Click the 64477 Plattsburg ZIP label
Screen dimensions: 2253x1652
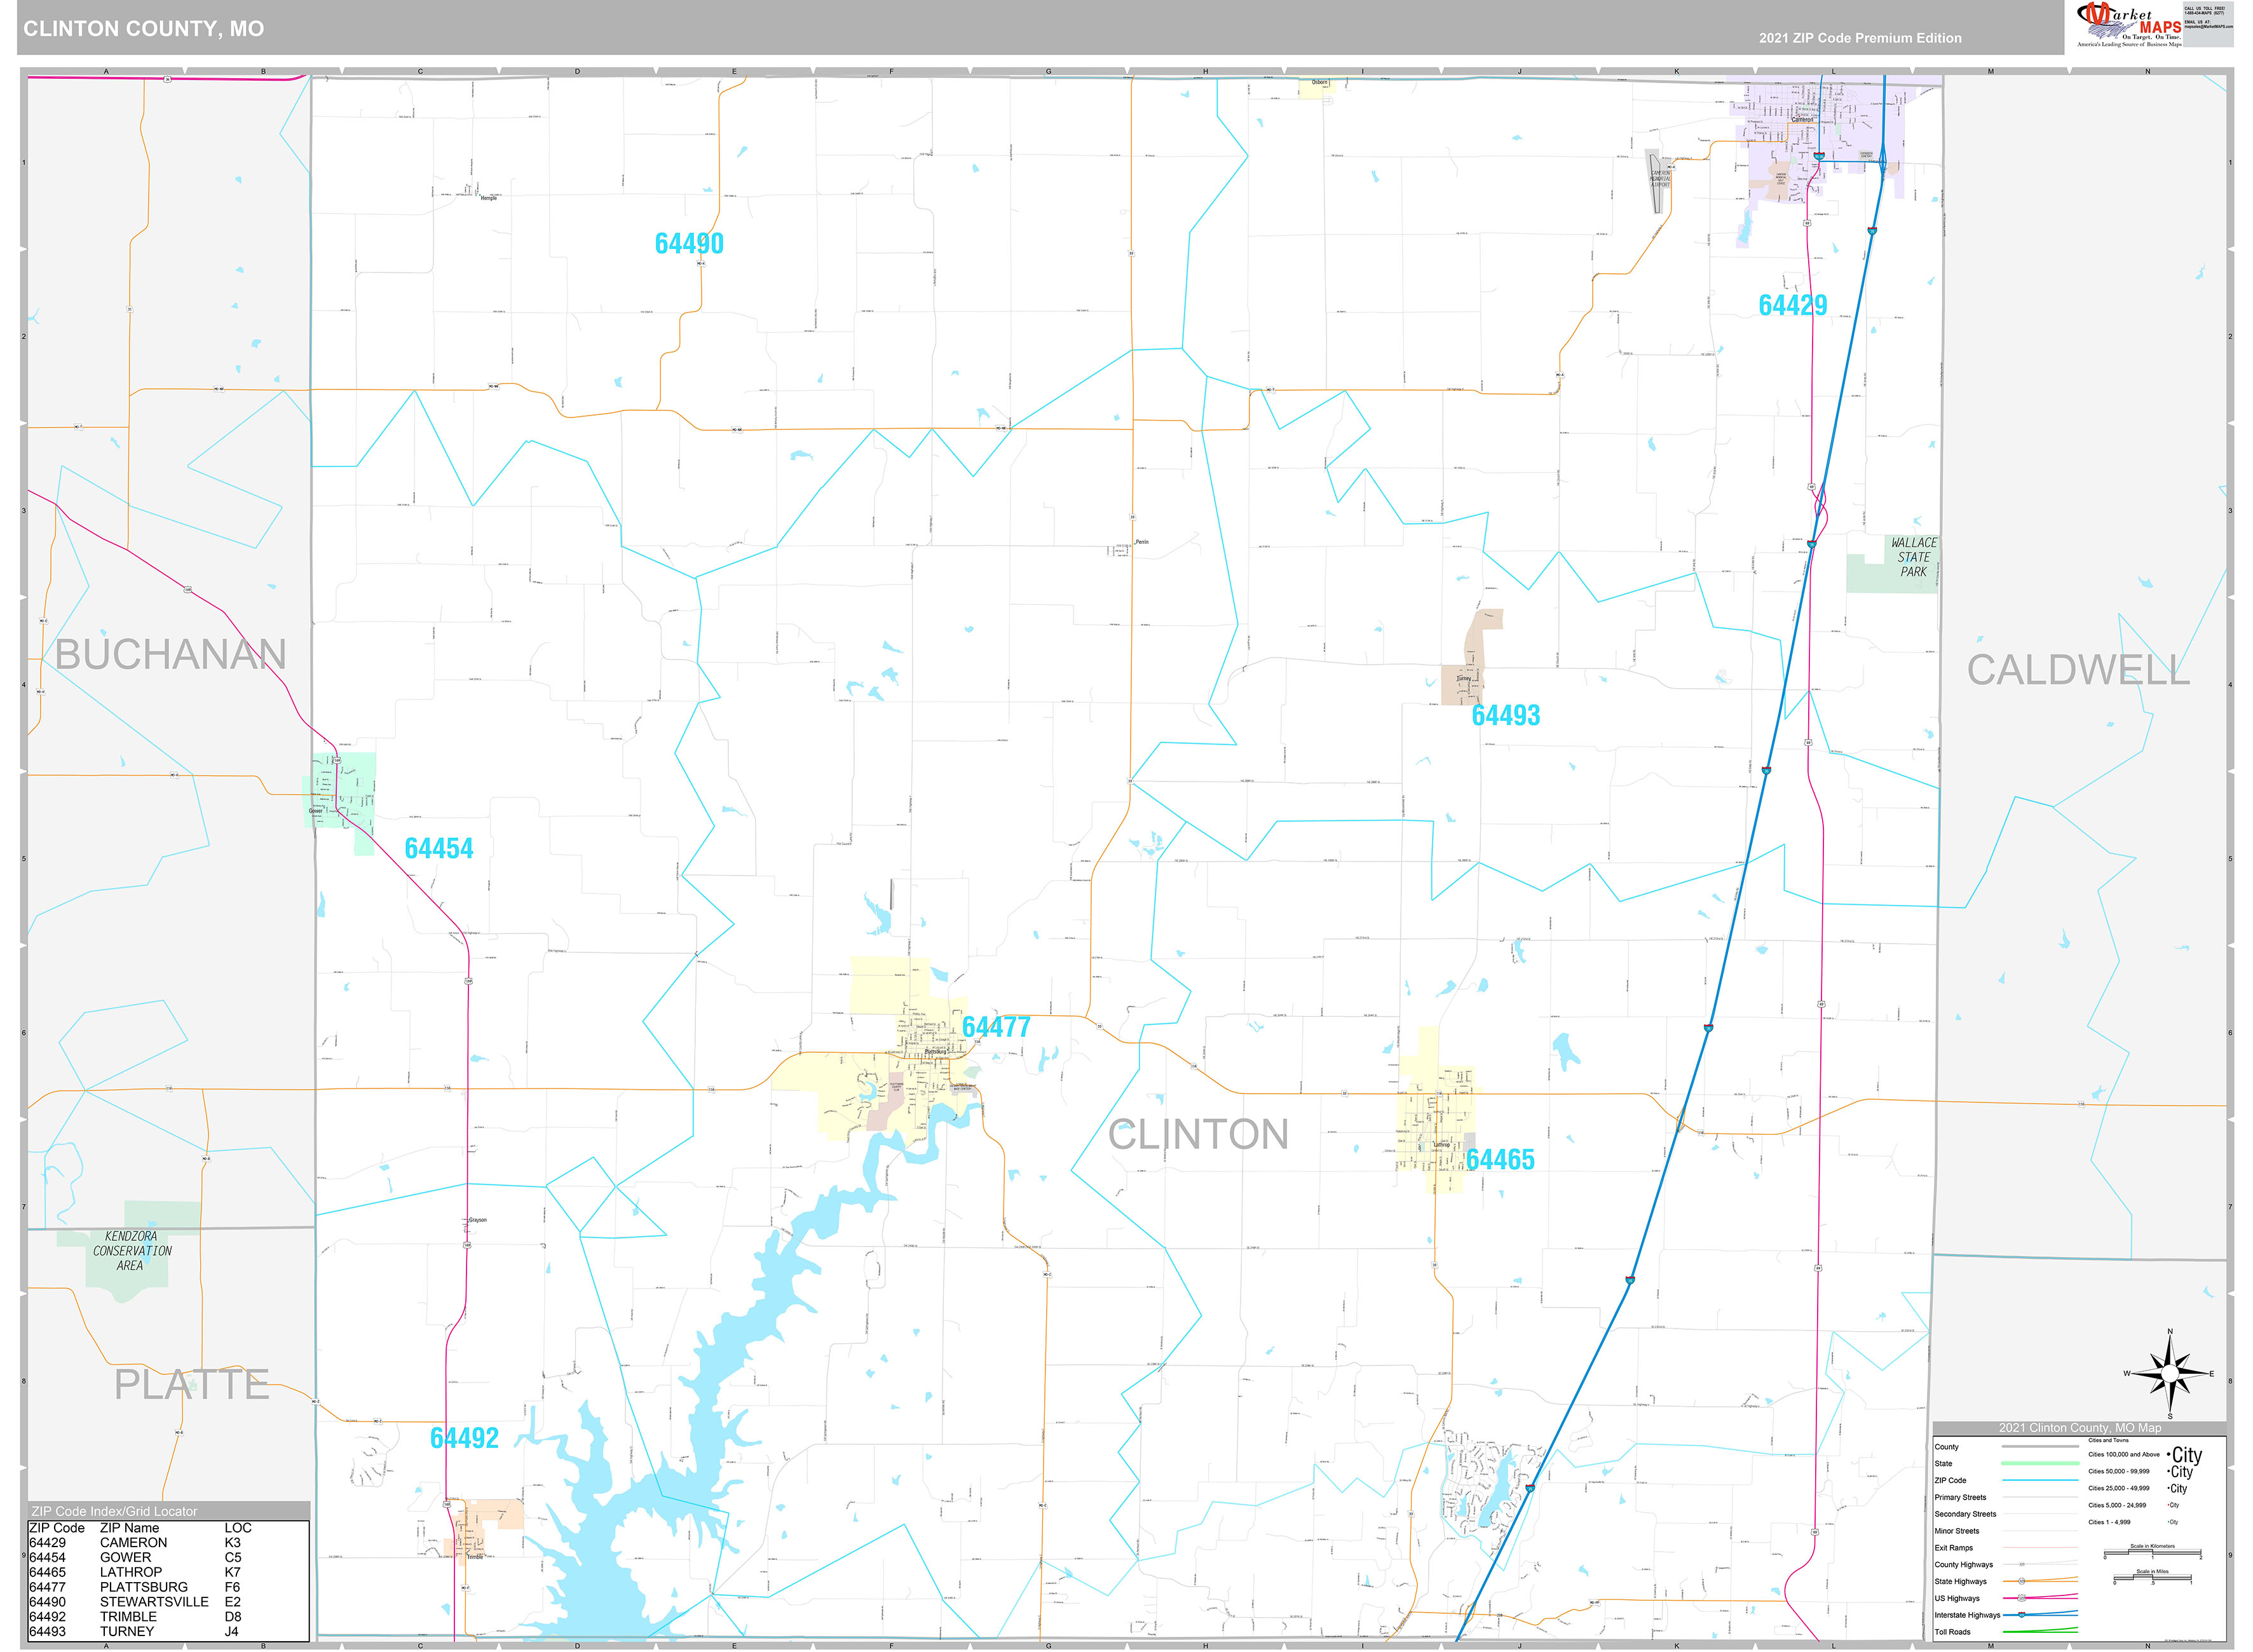click(996, 1027)
